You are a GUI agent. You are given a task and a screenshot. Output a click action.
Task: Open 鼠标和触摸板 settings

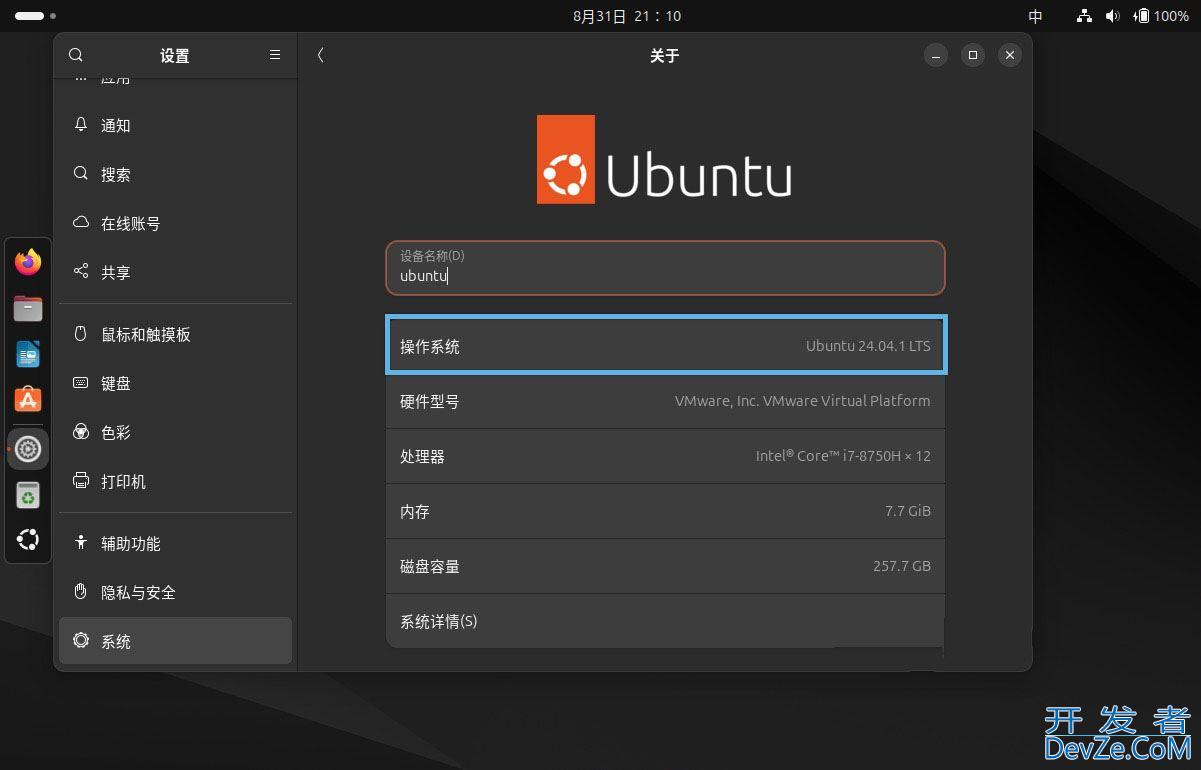tap(175, 334)
